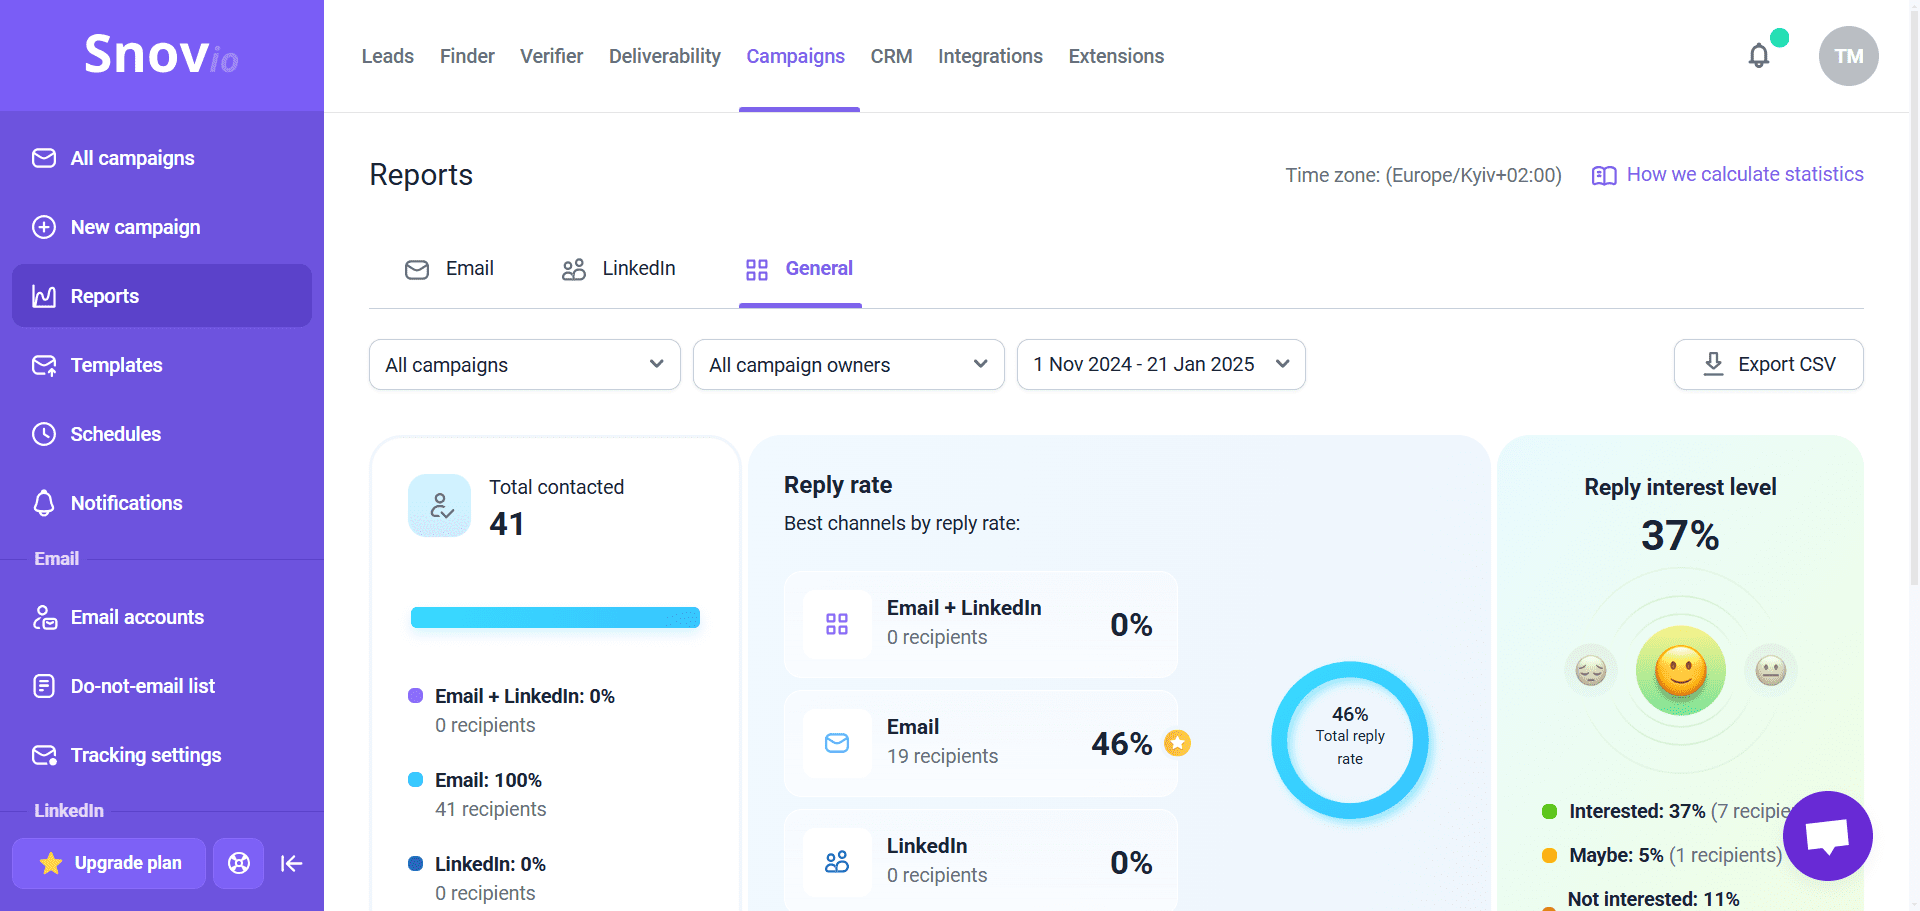This screenshot has height=911, width=1920.
Task: Open the notifications bell icon
Action: click(x=1758, y=56)
